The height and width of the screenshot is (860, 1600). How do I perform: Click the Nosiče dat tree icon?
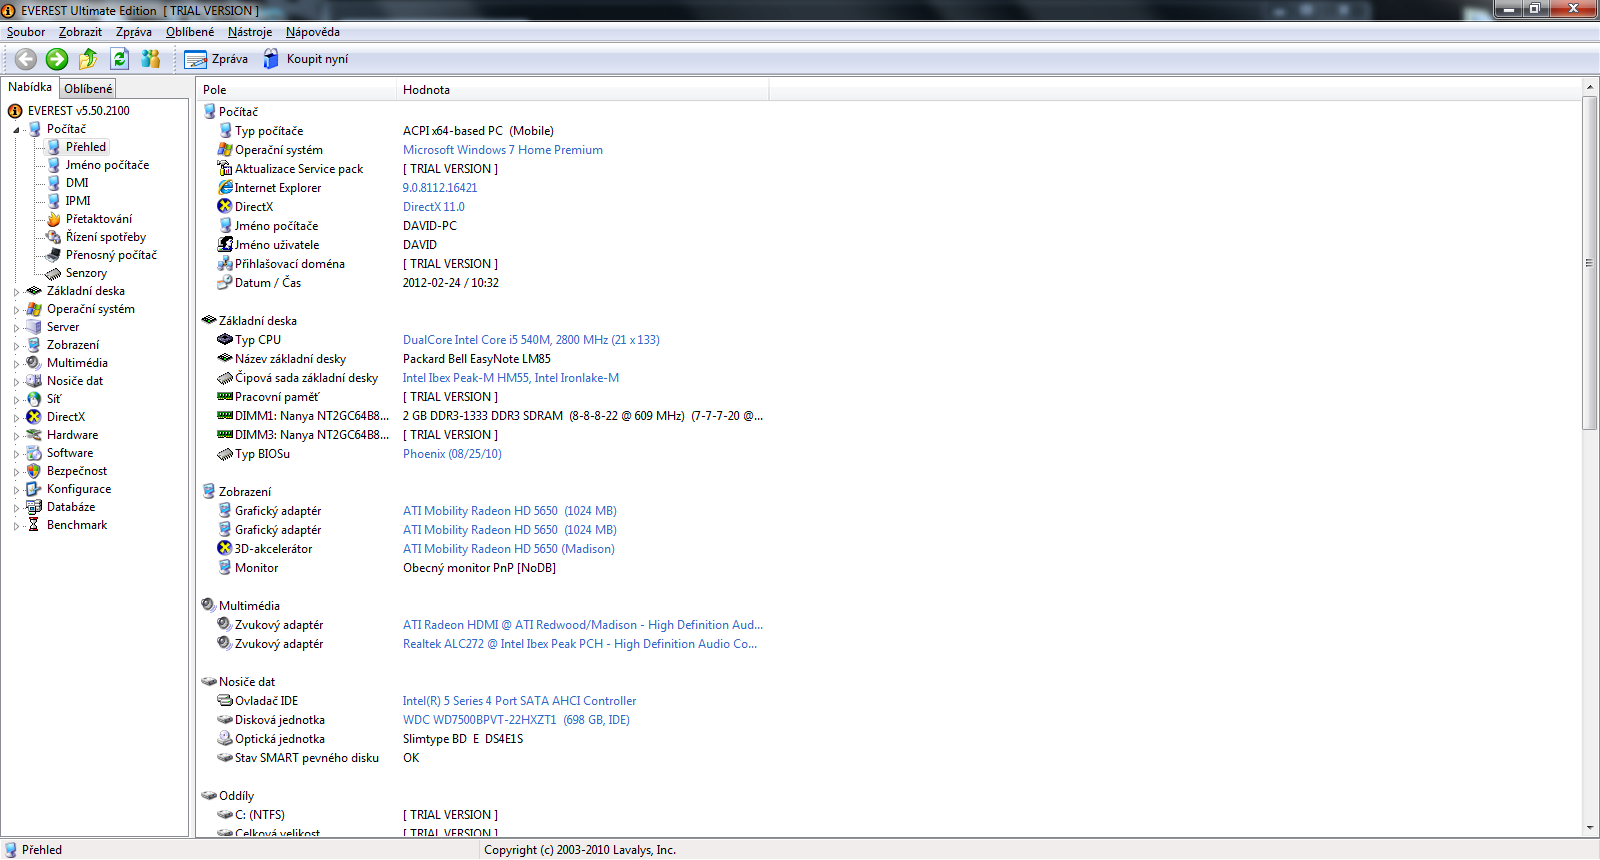pyautogui.click(x=34, y=381)
